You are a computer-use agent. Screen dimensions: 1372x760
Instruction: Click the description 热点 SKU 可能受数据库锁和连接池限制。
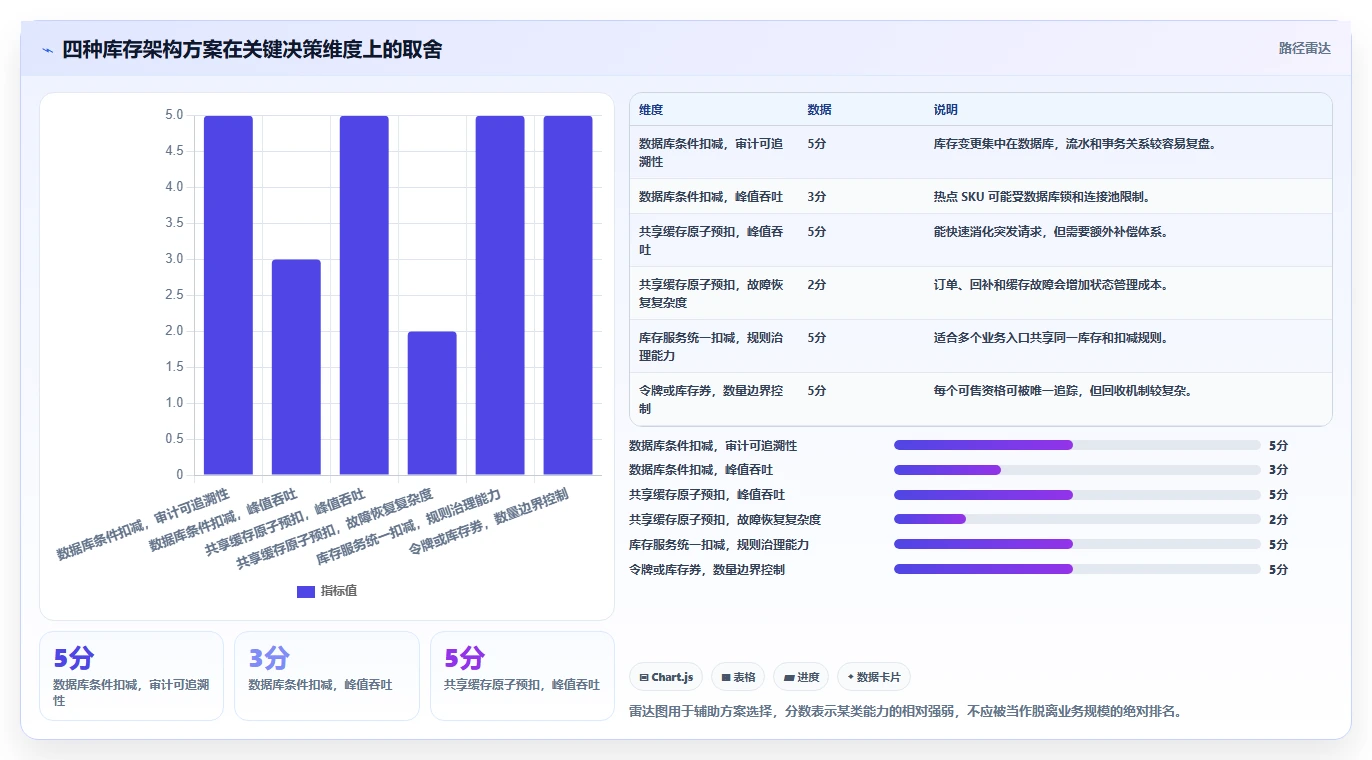click(1042, 197)
